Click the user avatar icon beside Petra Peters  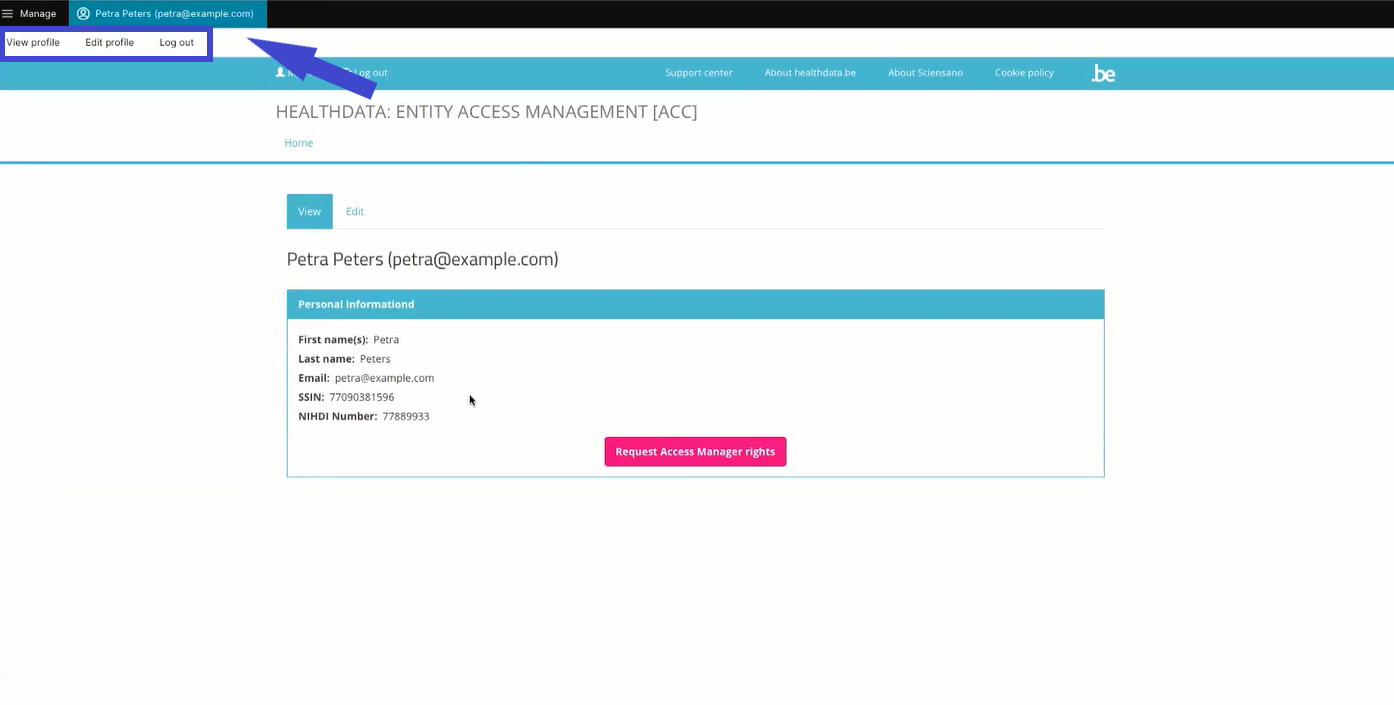(x=83, y=14)
